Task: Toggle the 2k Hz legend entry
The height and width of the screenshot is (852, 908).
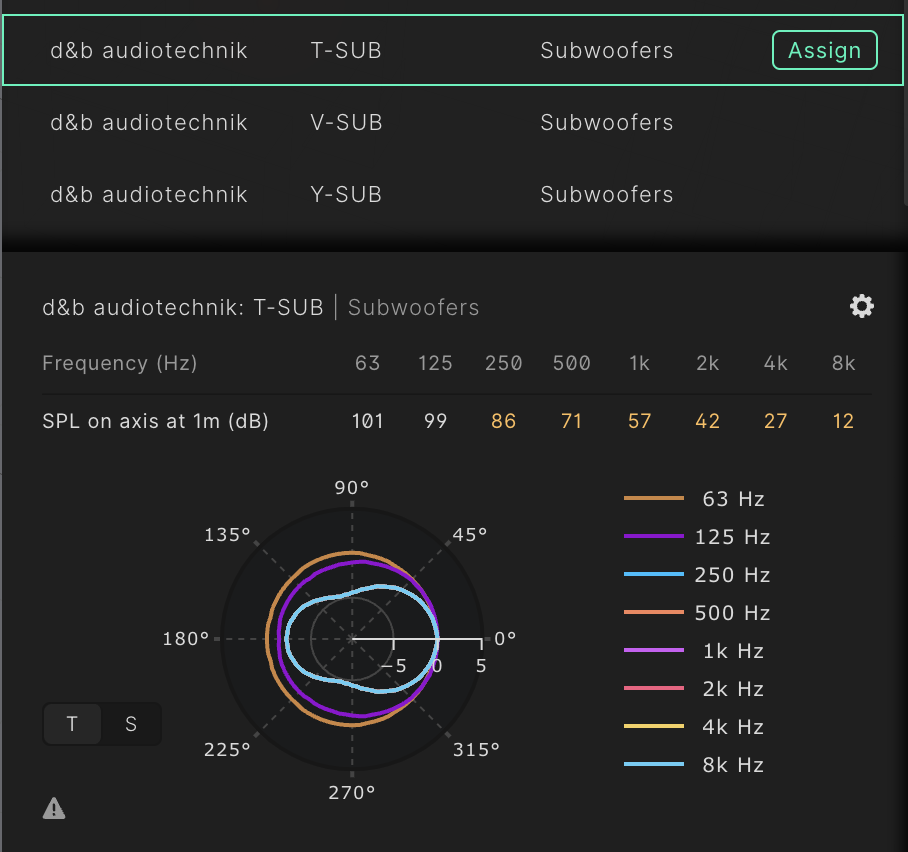Action: tap(694, 689)
